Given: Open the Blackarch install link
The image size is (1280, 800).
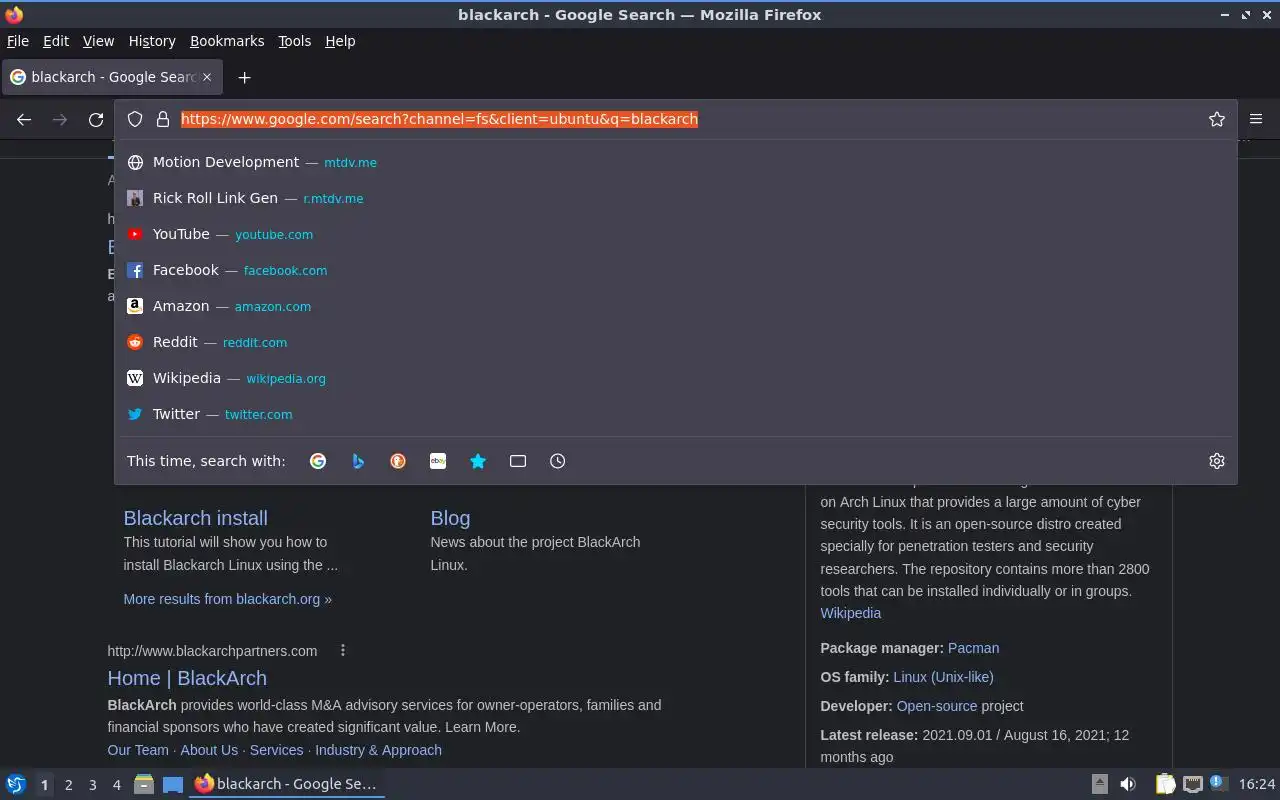Looking at the screenshot, I should point(195,518).
